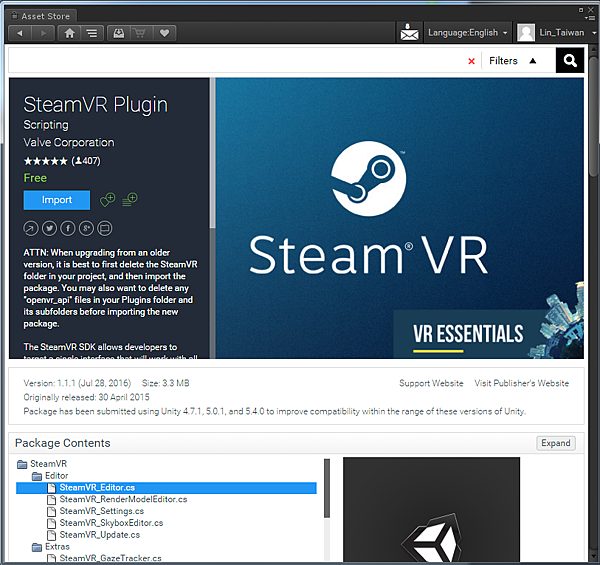
Task: Click the user avatar picture
Action: (x=526, y=33)
